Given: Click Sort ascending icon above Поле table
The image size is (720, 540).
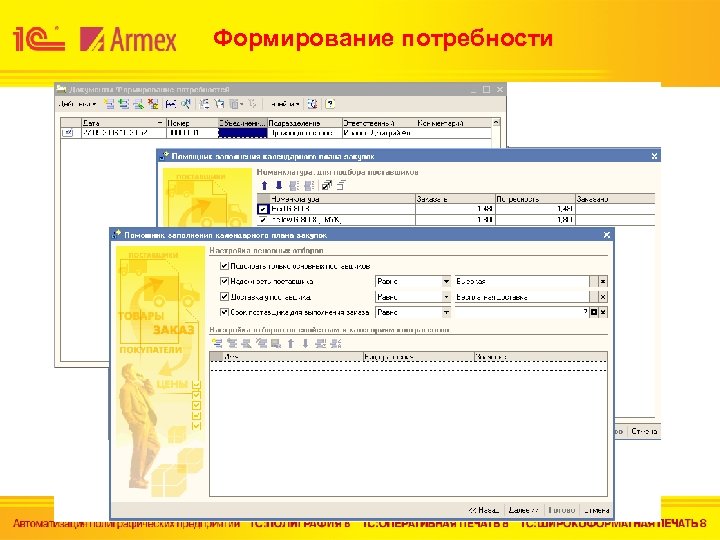Looking at the screenshot, I should [x=321, y=343].
